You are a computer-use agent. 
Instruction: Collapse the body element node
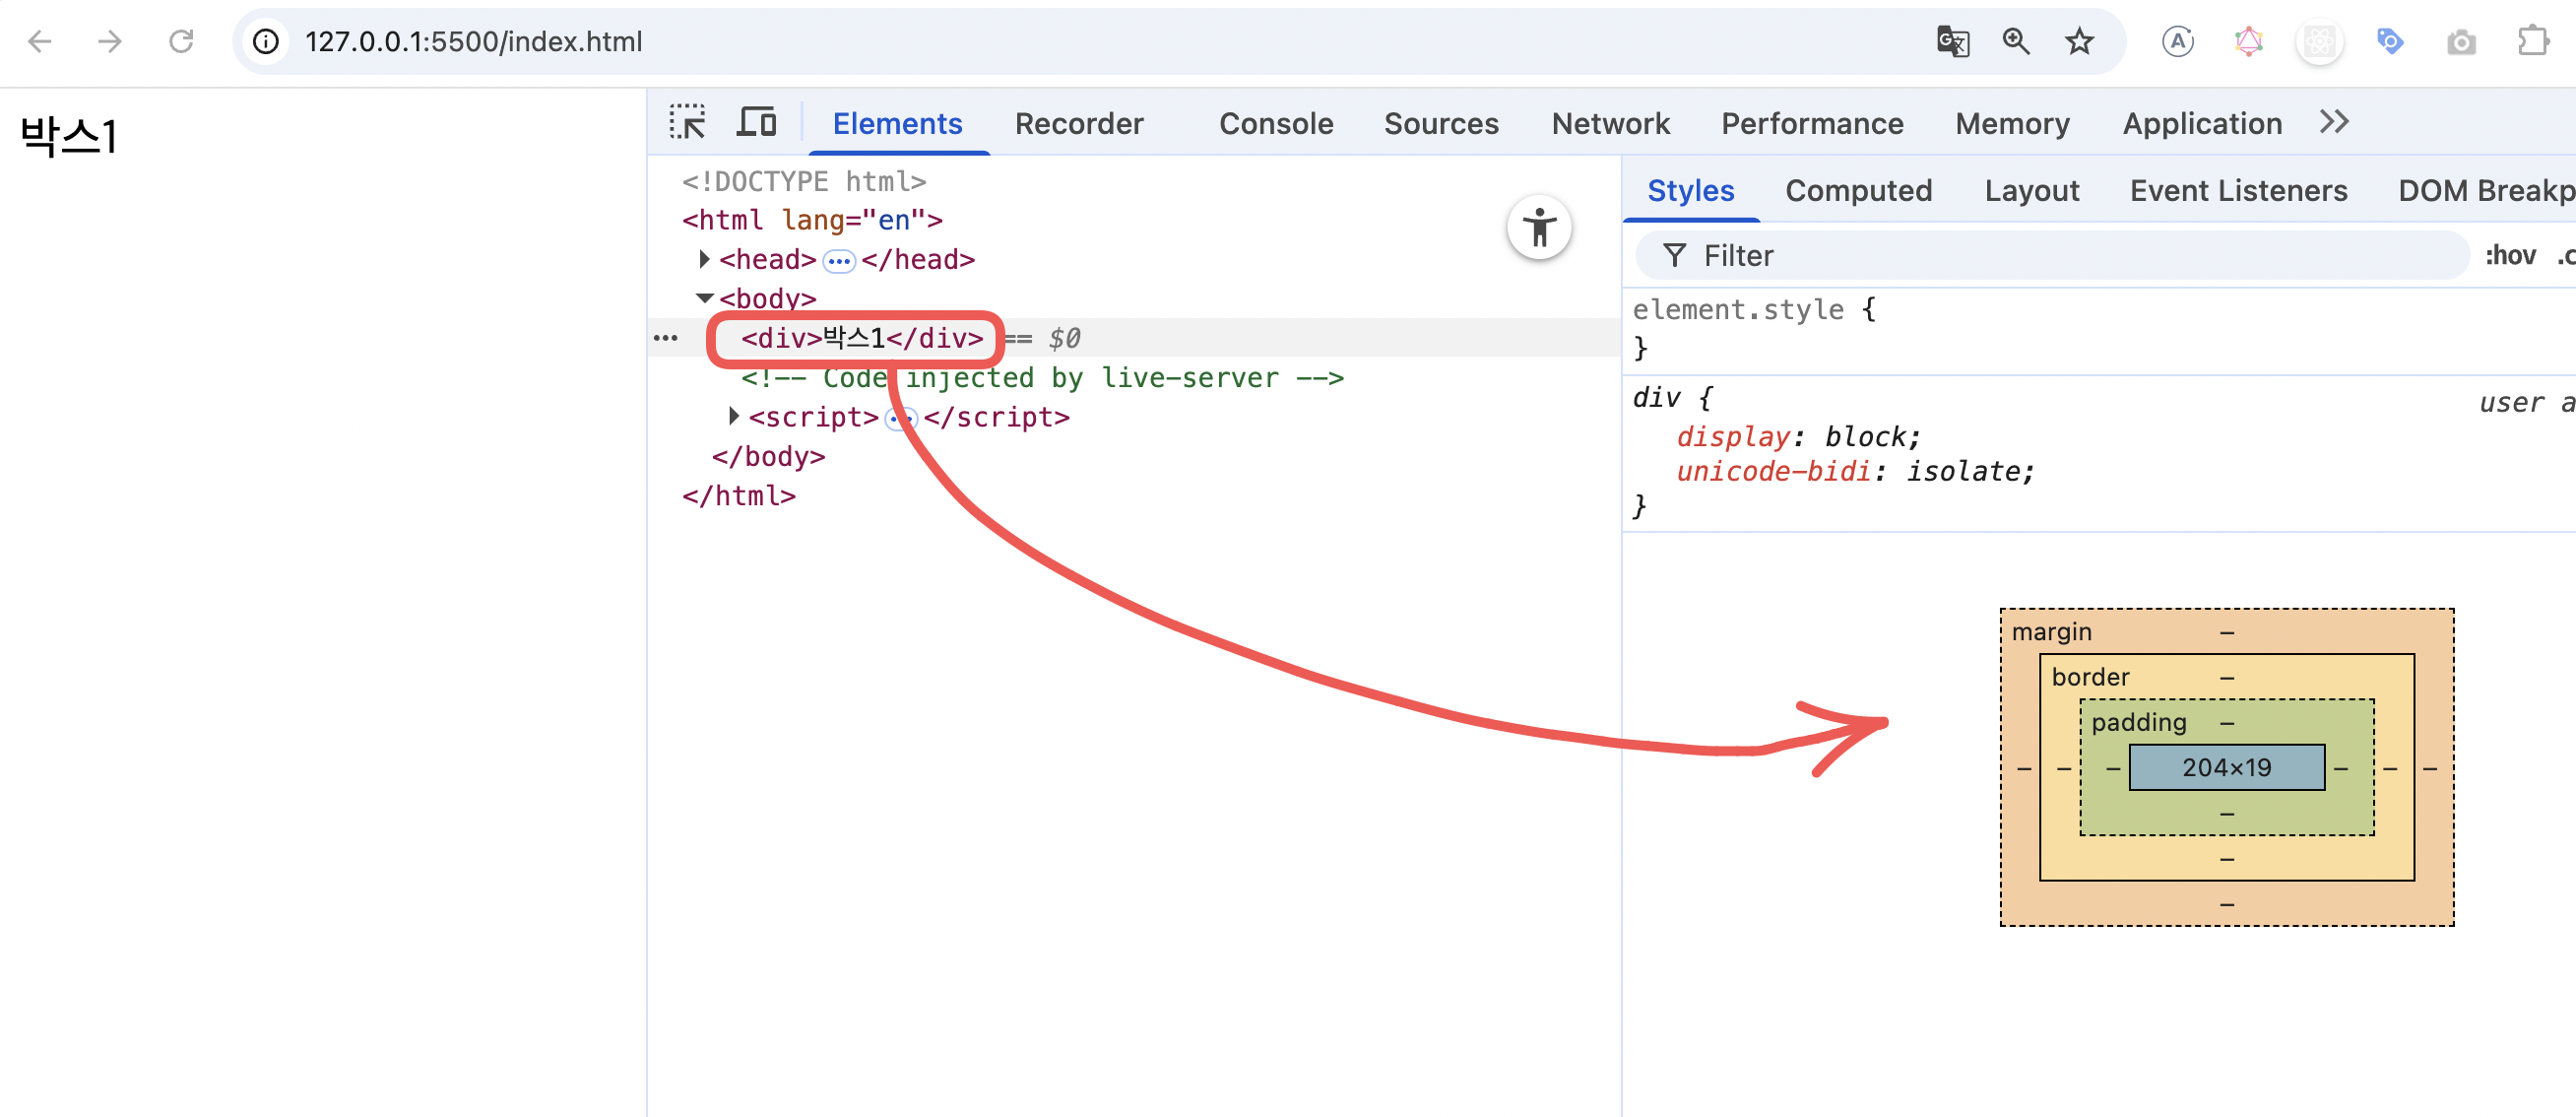[704, 298]
